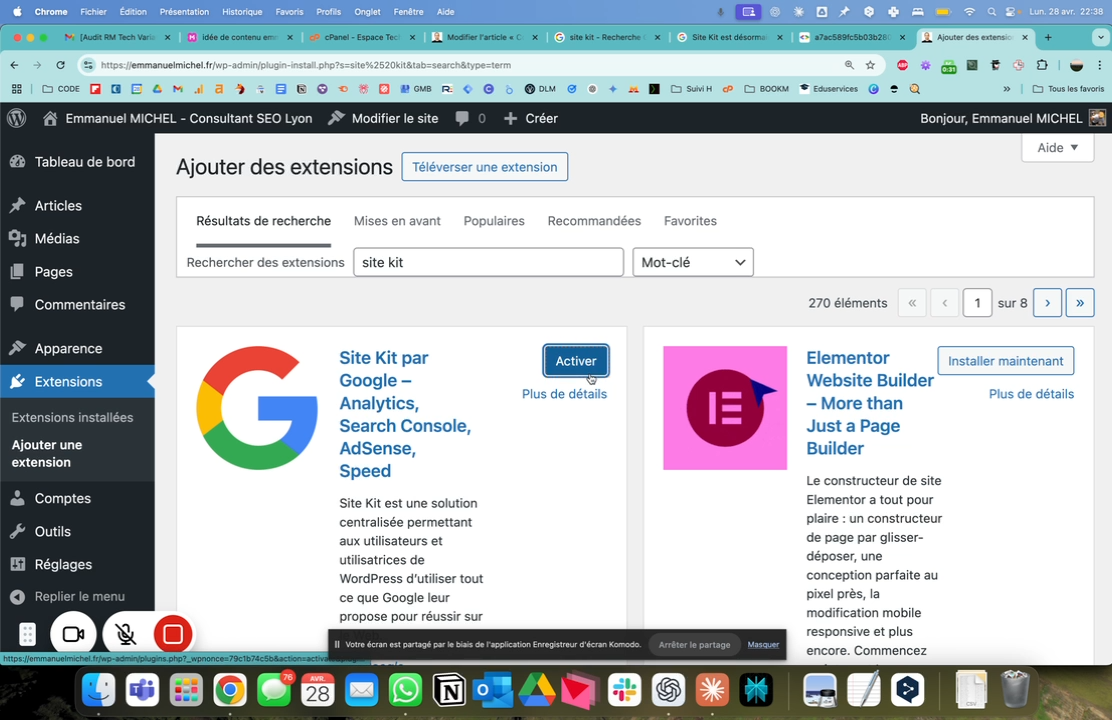1112x720 pixels.
Task: Switch to cPanel - Espace Tech tab
Action: pyautogui.click(x=362, y=37)
